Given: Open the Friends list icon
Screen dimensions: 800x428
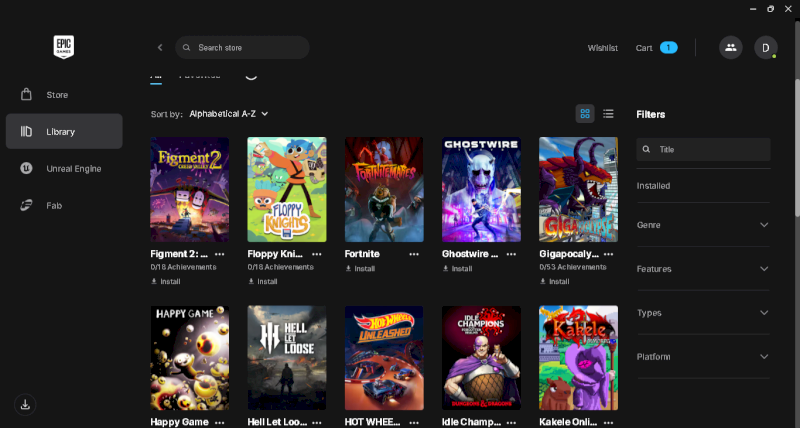Looking at the screenshot, I should (x=730, y=47).
